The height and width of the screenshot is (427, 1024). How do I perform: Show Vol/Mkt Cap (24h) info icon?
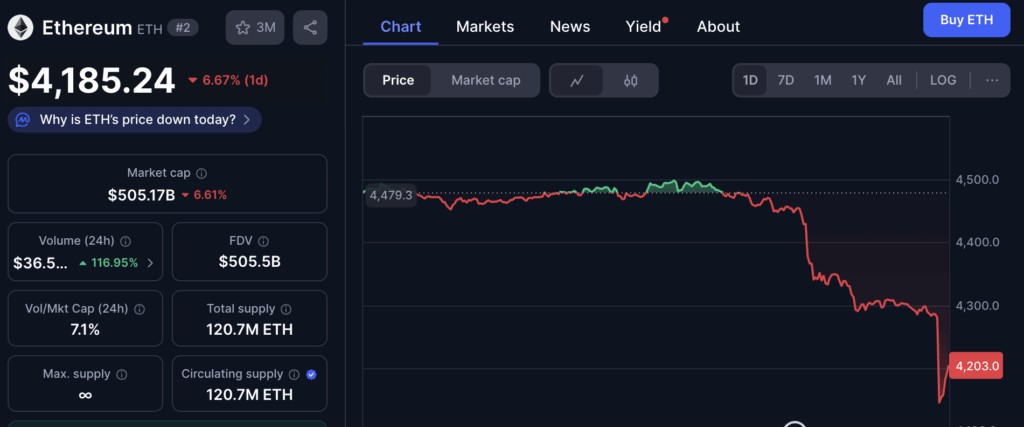pos(139,309)
